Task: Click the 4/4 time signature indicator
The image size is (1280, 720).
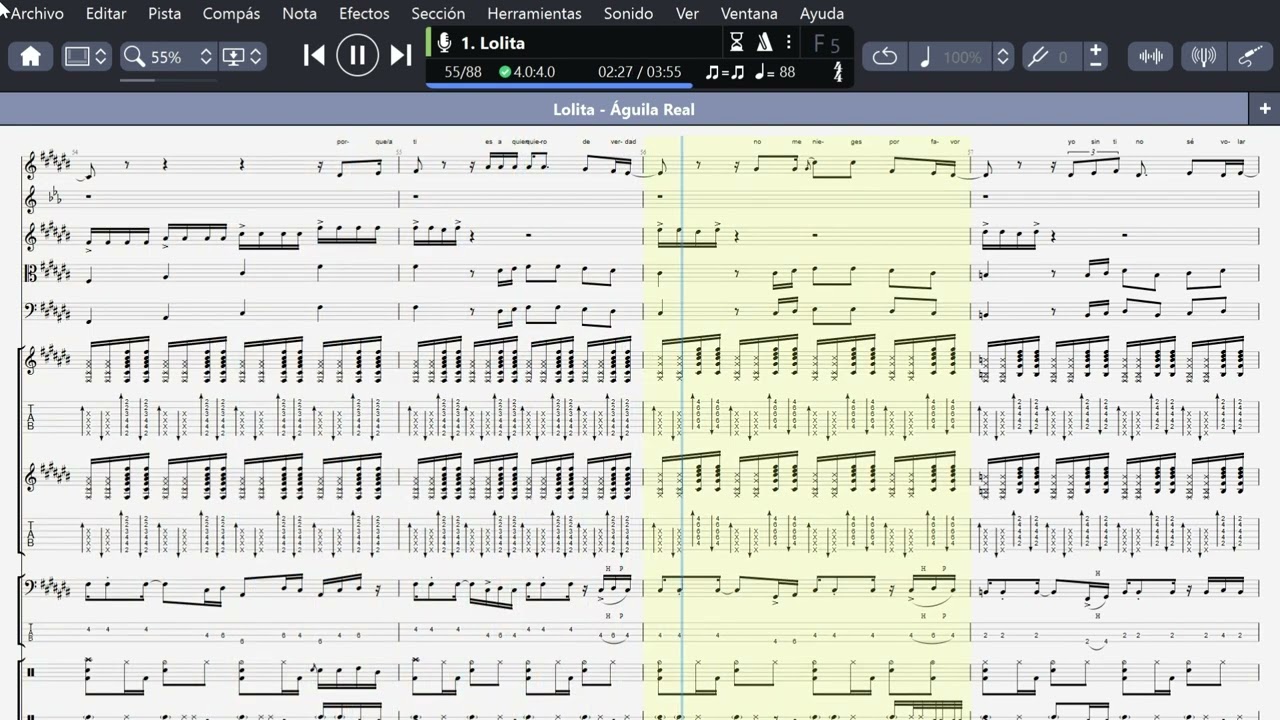Action: (838, 72)
